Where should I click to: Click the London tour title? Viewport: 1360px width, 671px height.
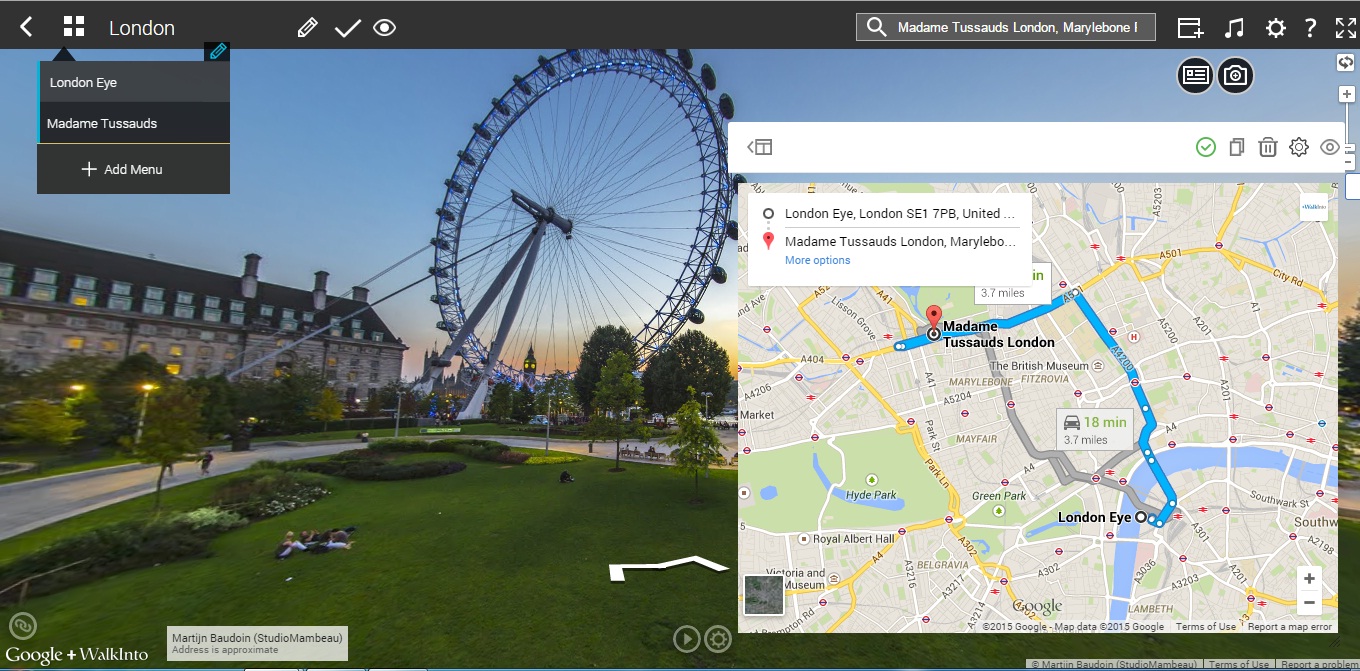coord(142,28)
